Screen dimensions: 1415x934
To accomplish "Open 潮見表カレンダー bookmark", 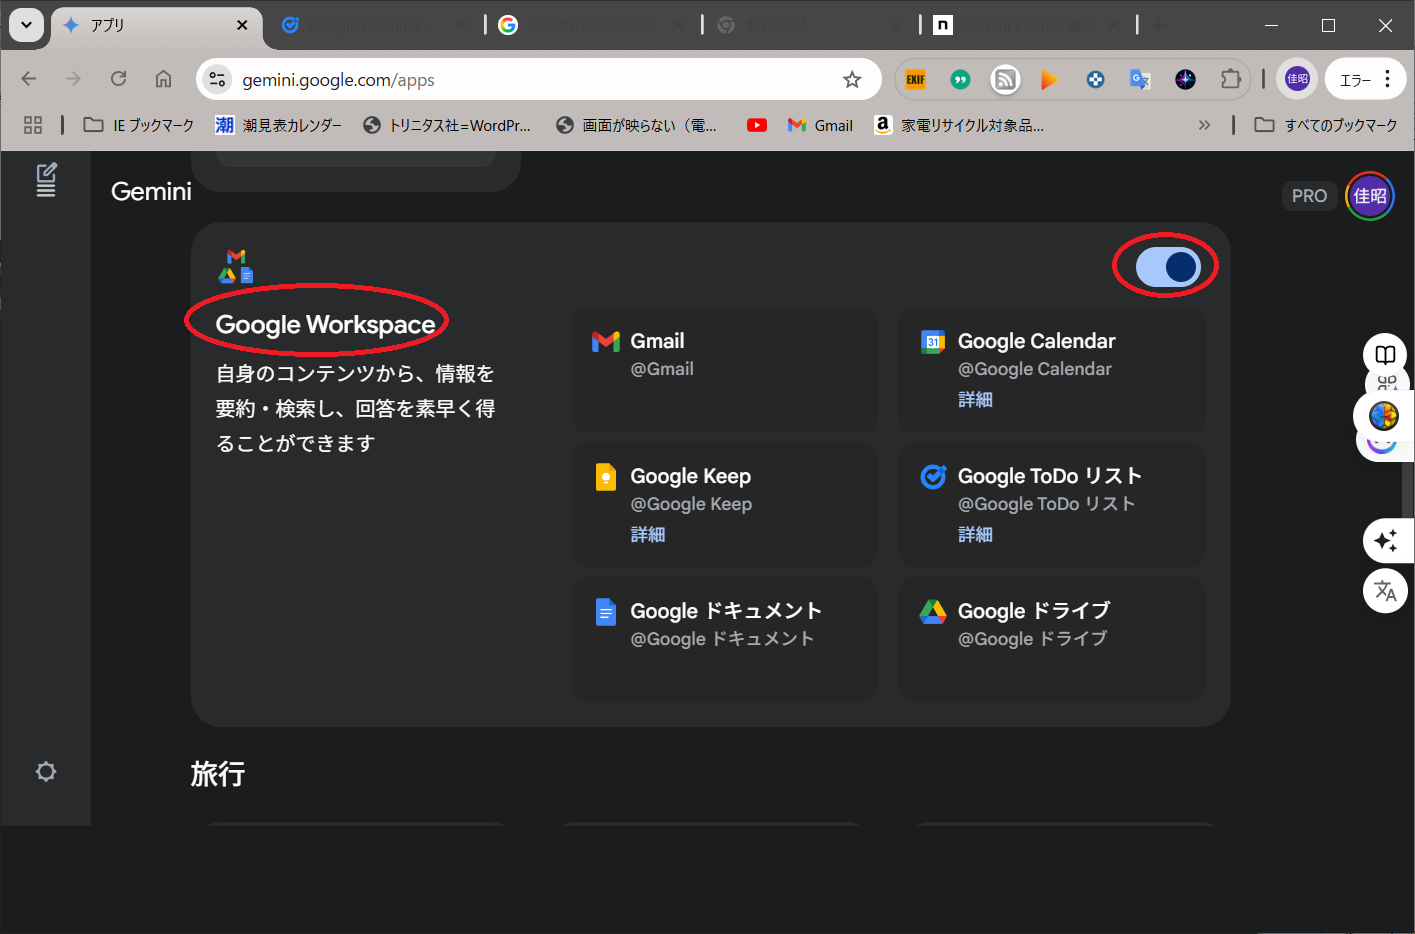I will [278, 125].
